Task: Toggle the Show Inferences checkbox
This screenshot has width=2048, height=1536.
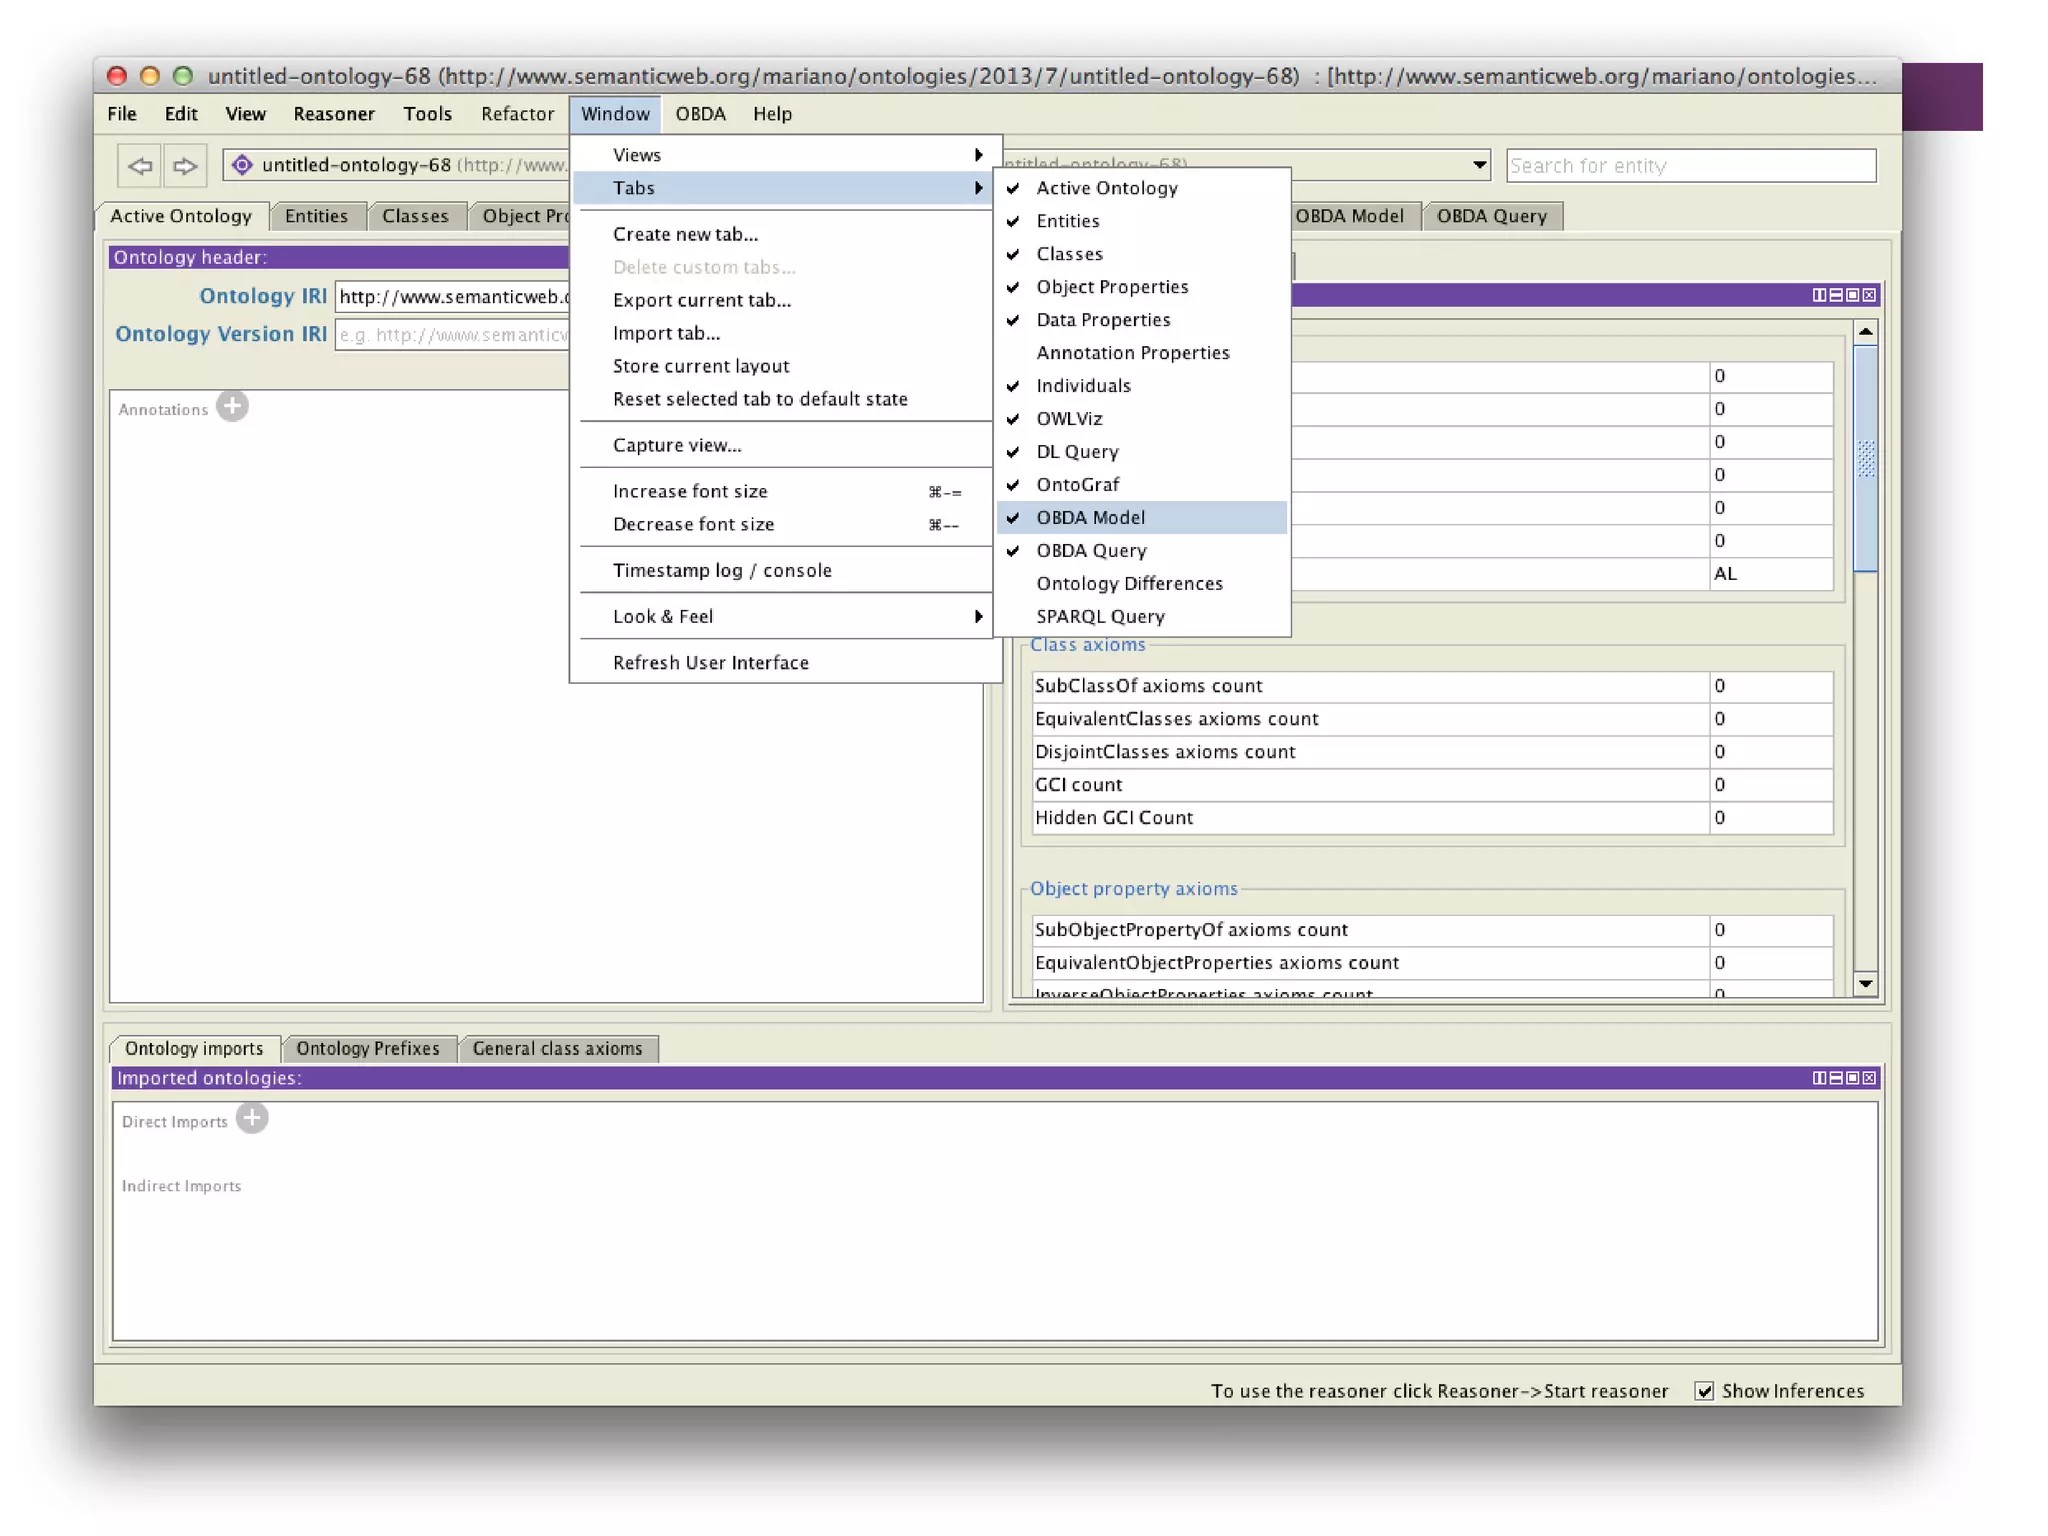Action: pyautogui.click(x=1705, y=1391)
